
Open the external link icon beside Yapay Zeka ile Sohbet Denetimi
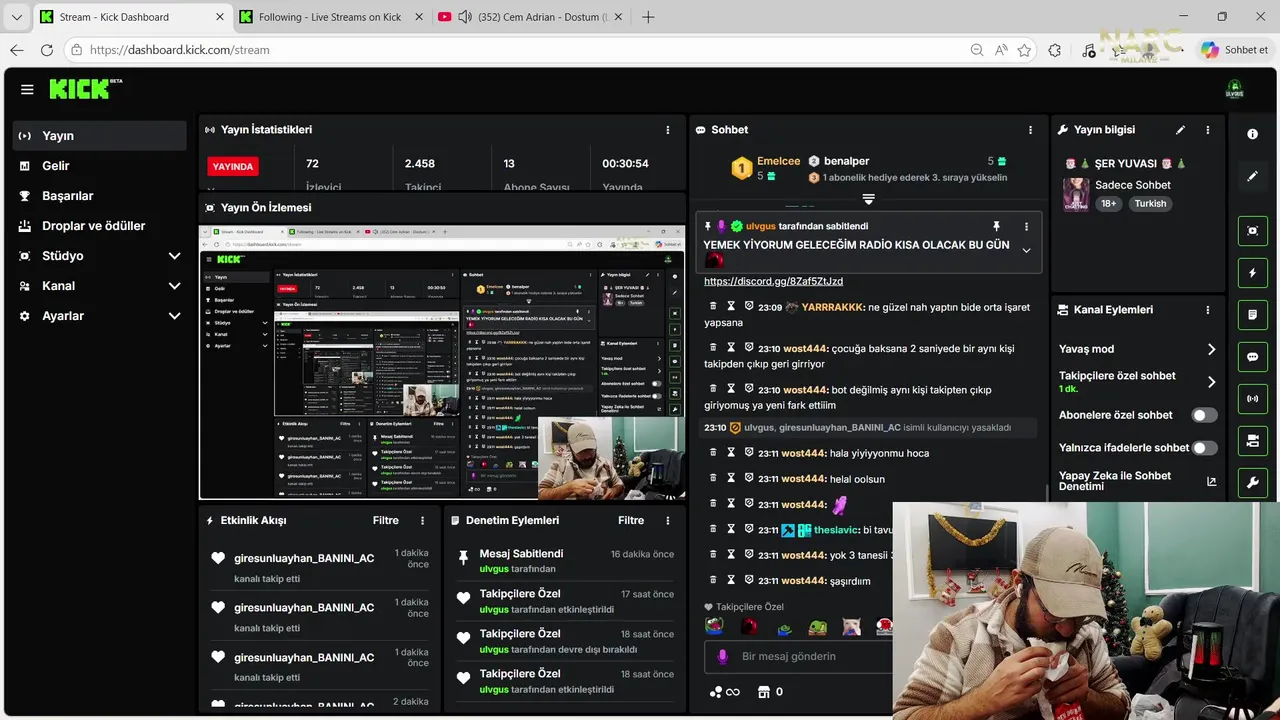pyautogui.click(x=1211, y=482)
